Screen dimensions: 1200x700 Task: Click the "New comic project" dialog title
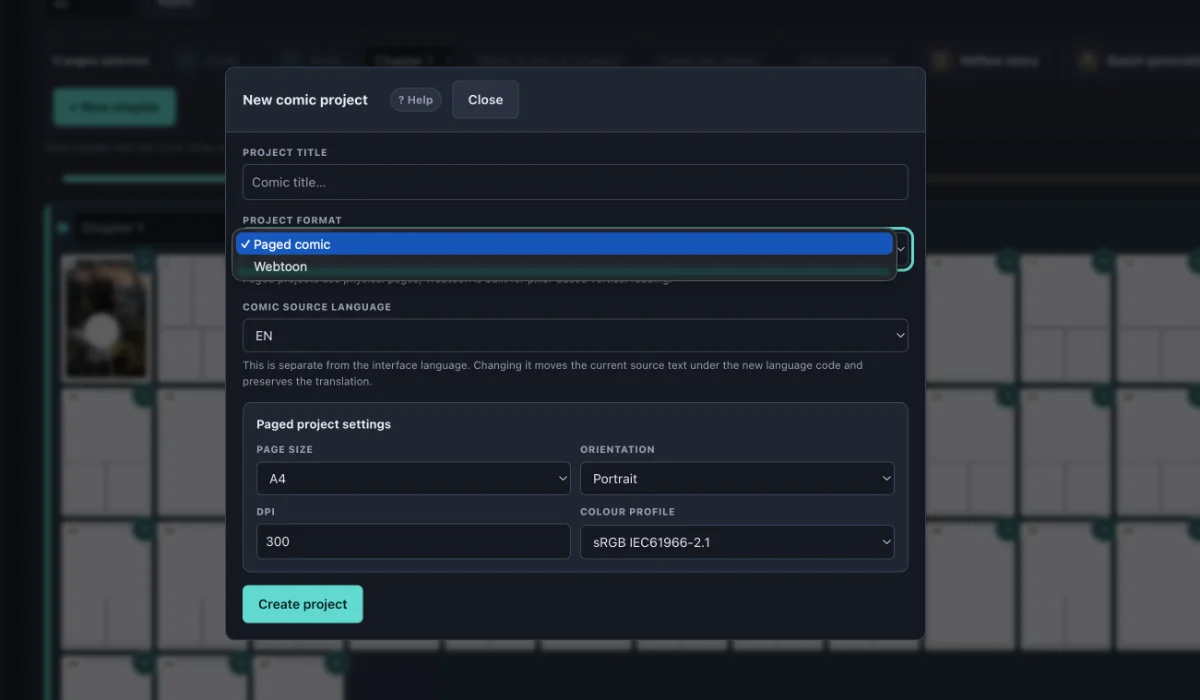coord(305,100)
